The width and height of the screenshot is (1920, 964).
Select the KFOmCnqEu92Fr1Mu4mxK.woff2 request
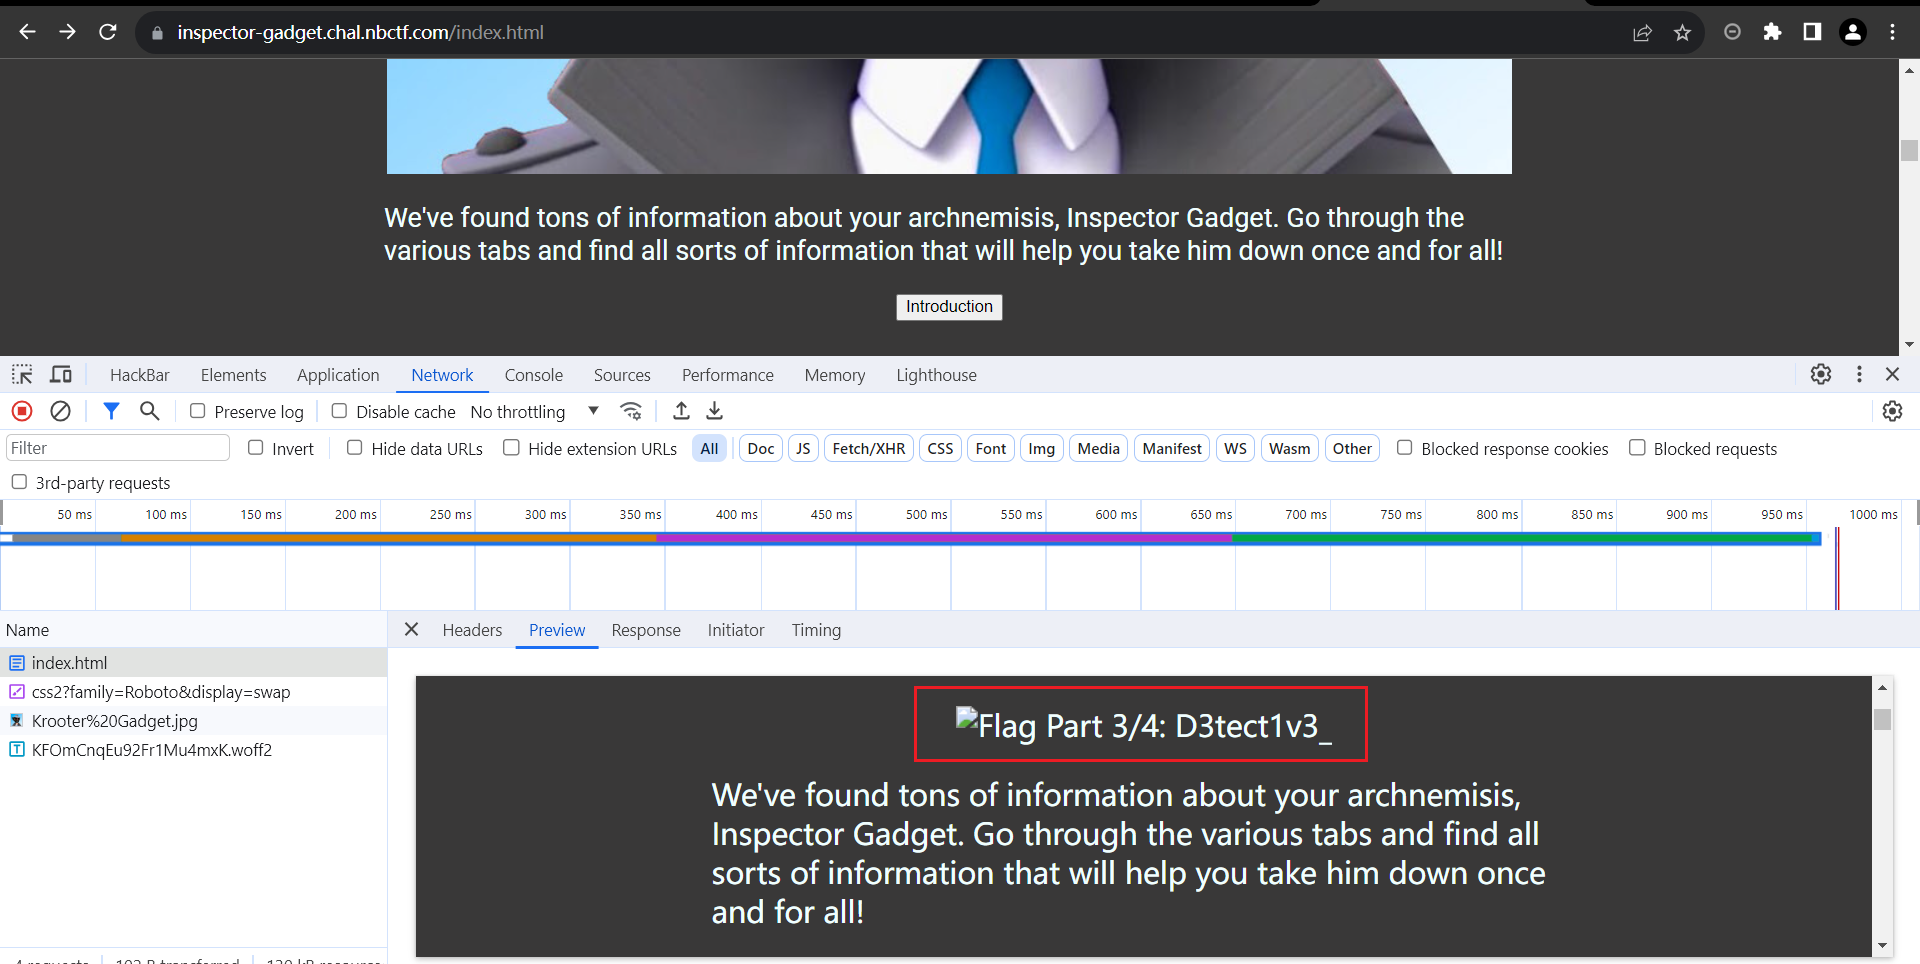pos(193,749)
